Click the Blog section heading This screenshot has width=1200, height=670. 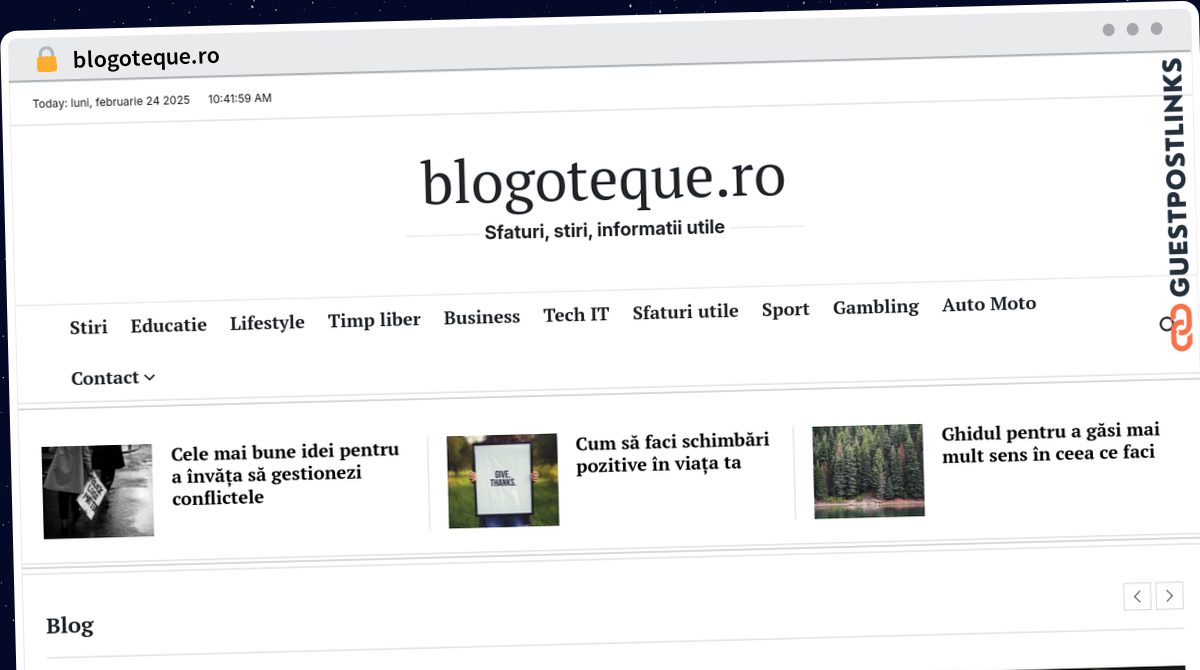(70, 626)
